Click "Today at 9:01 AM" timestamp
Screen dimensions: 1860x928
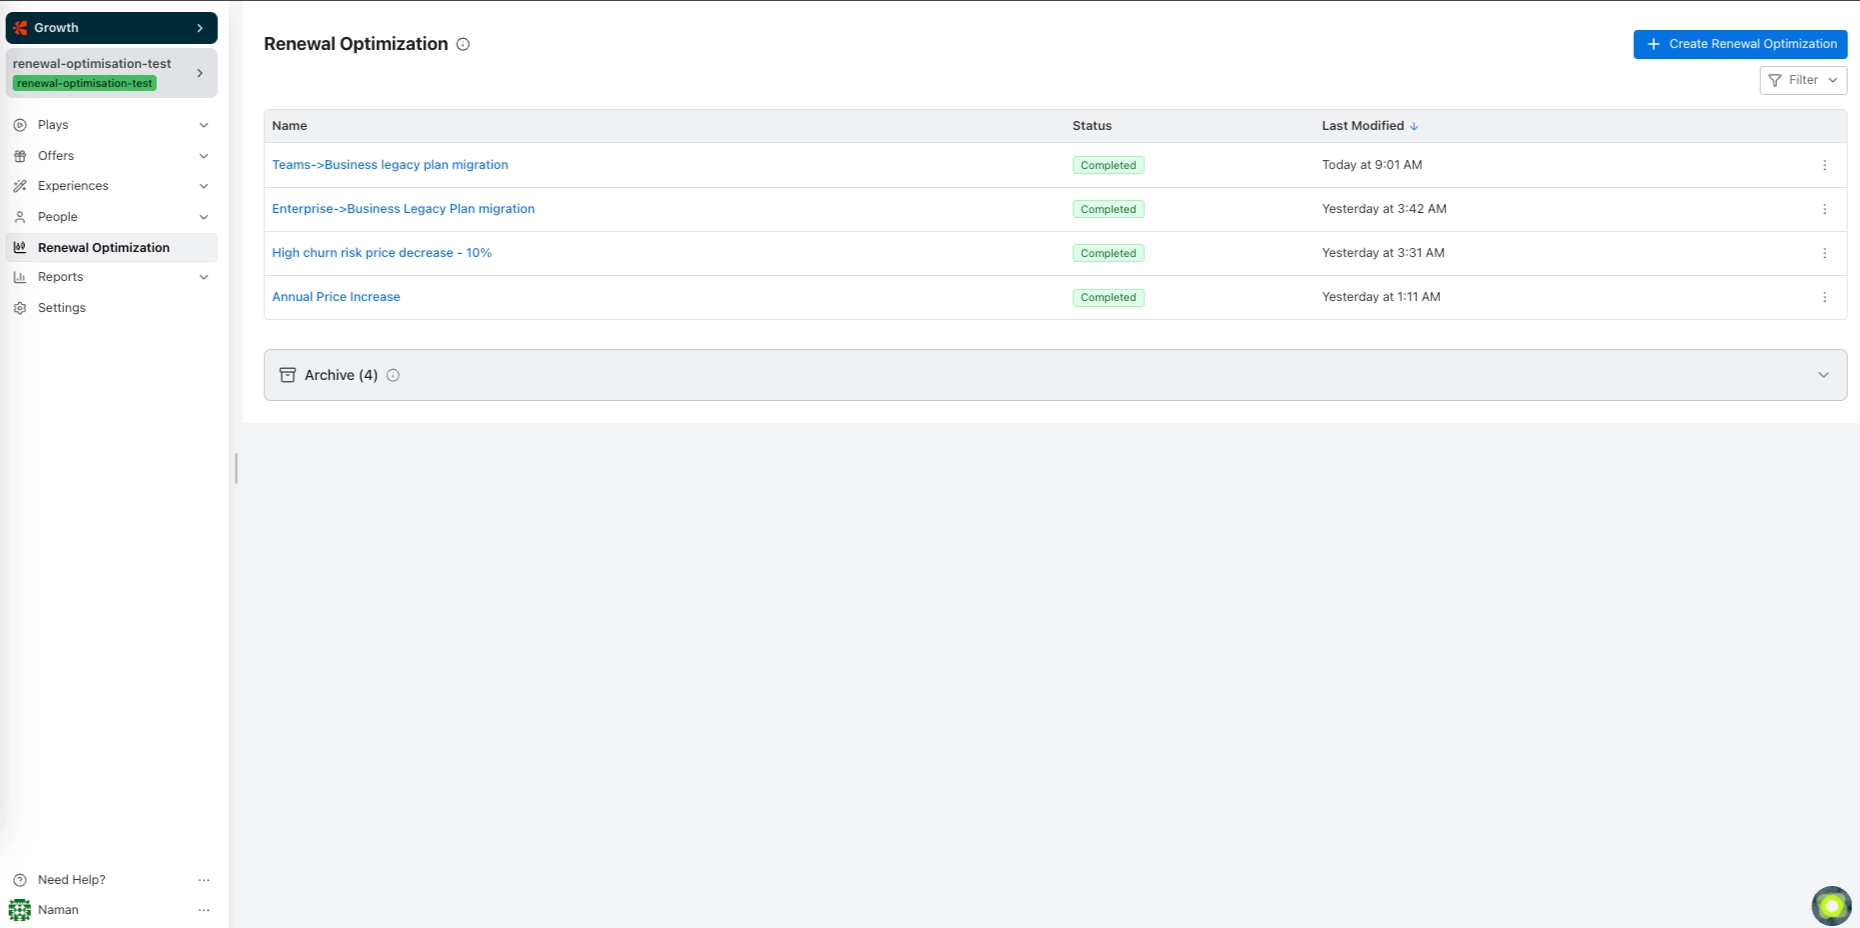(x=1372, y=165)
